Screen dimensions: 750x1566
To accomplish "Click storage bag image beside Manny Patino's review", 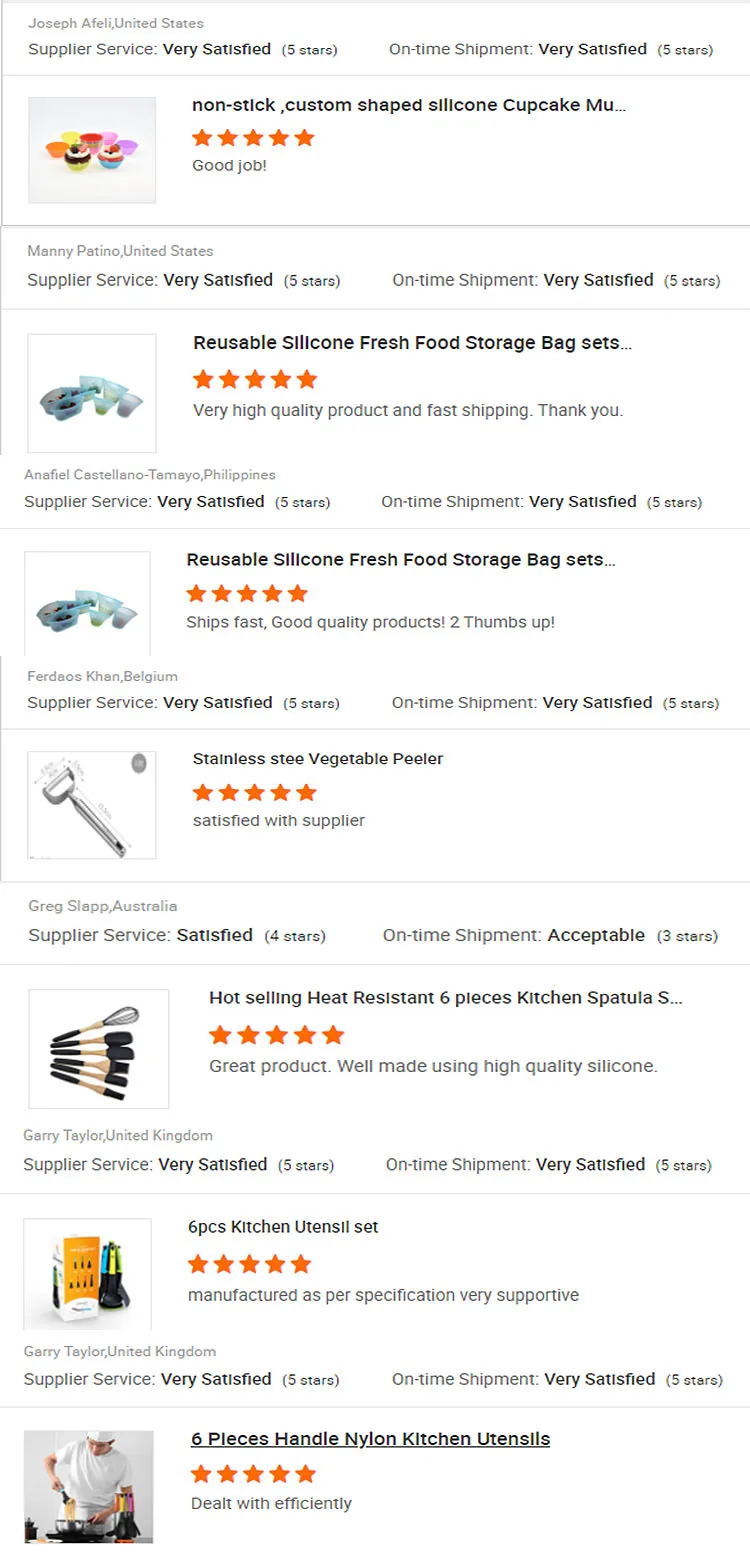I will [x=91, y=393].
